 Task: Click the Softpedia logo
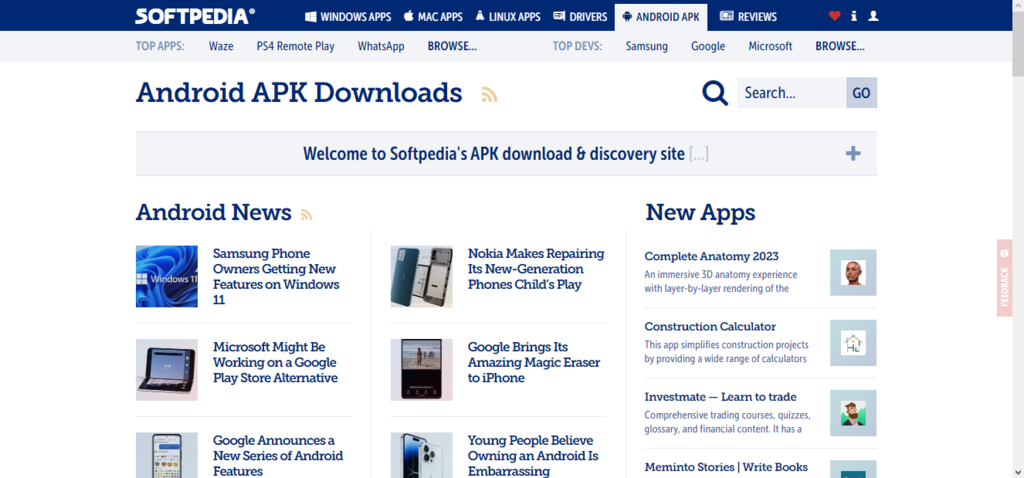coord(195,16)
